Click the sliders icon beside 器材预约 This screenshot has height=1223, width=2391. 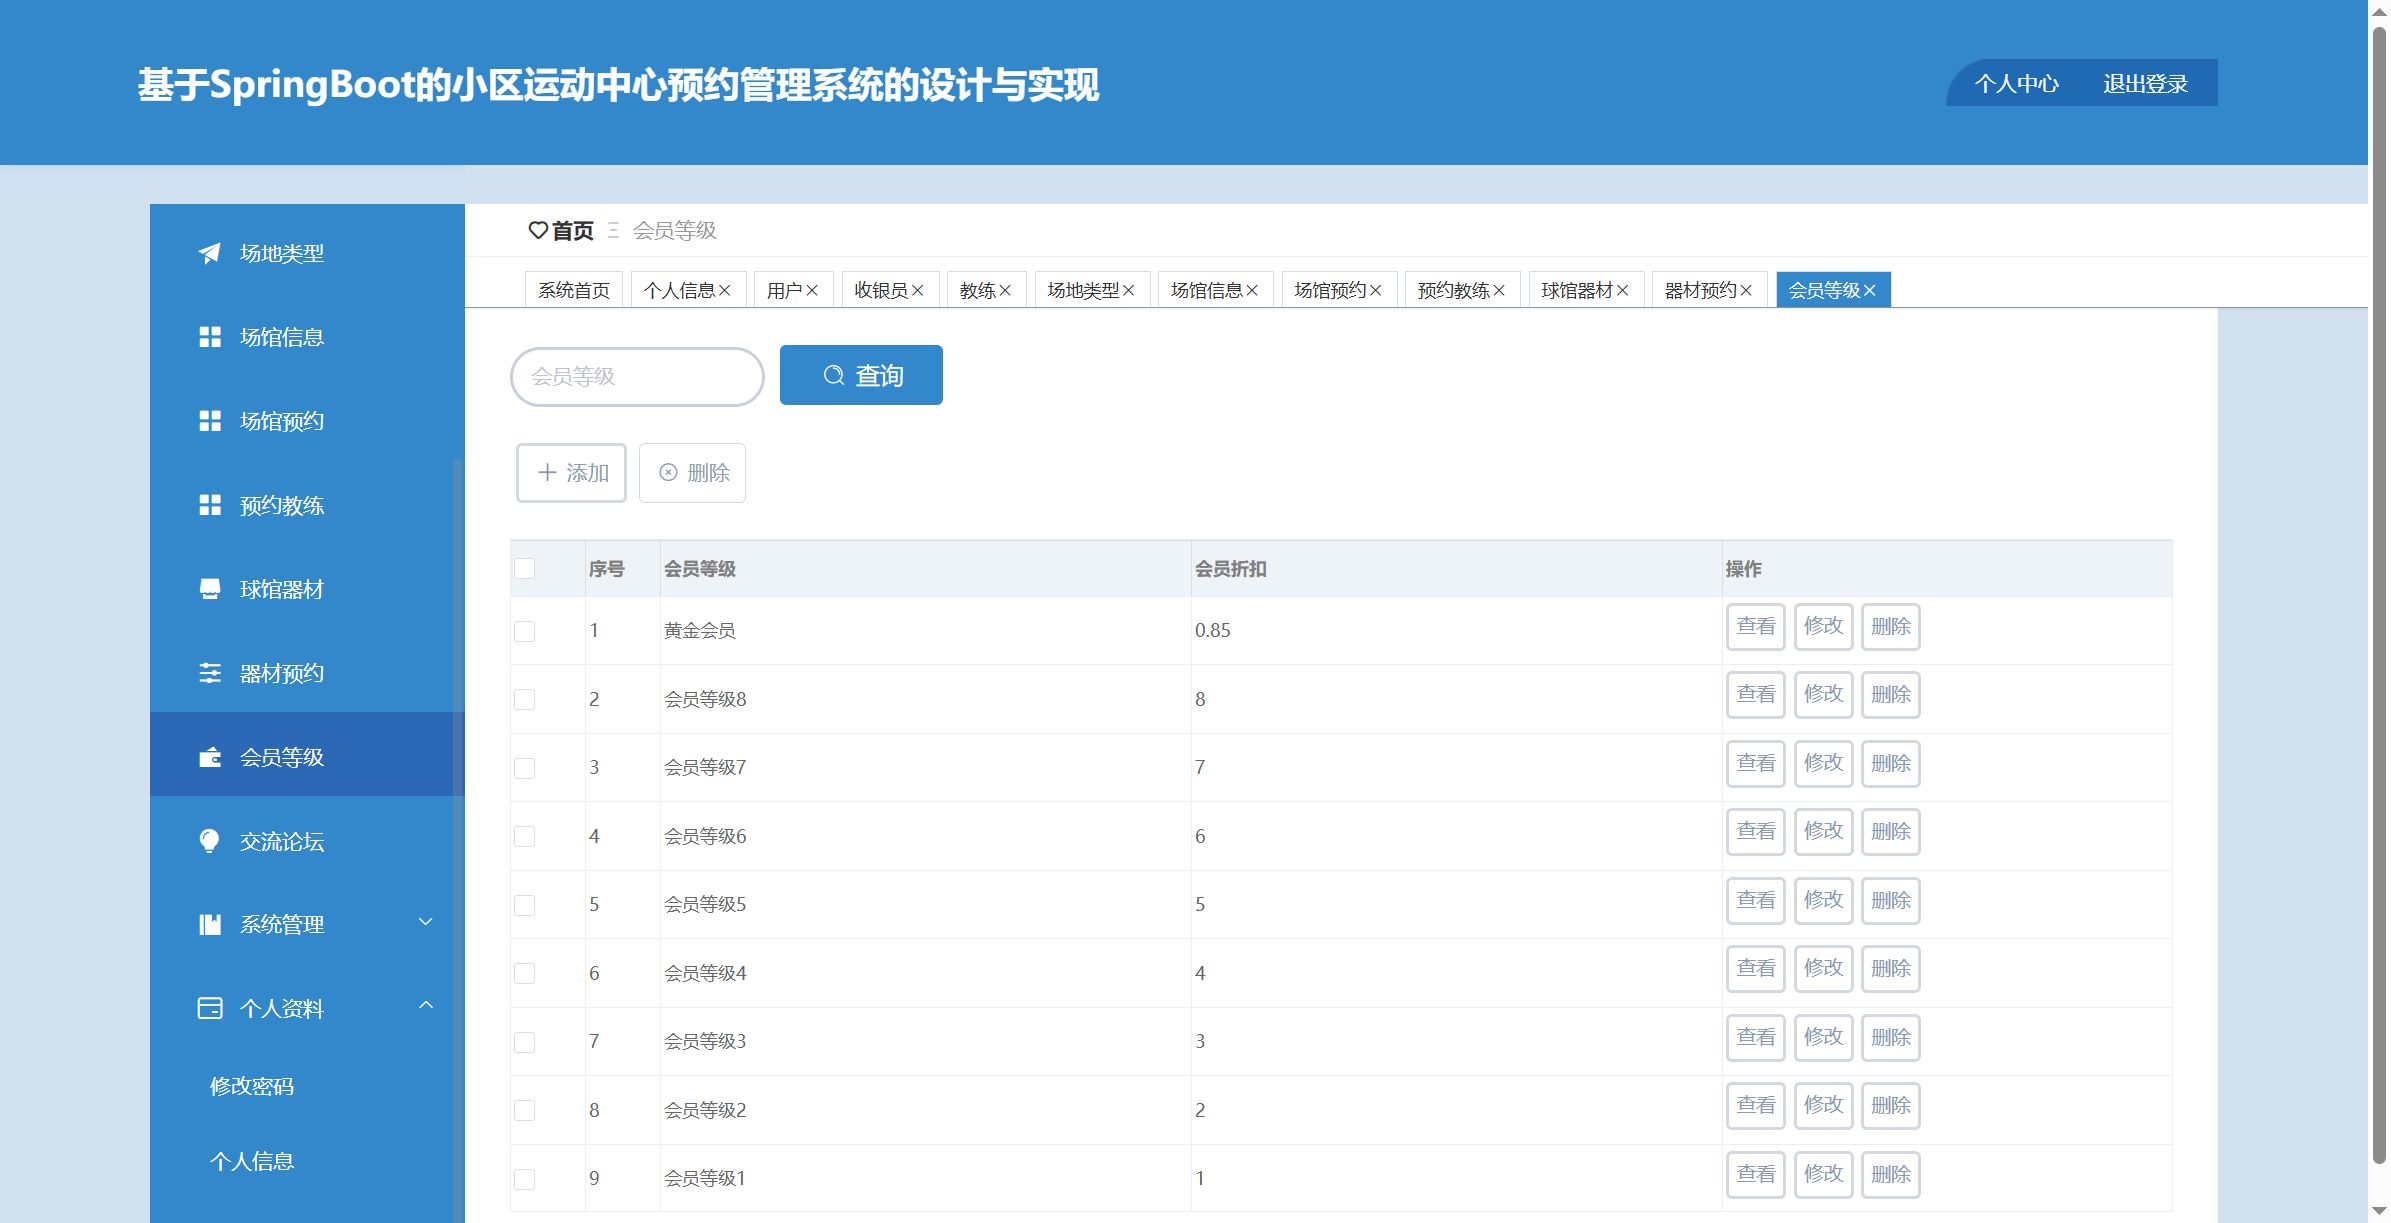(209, 673)
